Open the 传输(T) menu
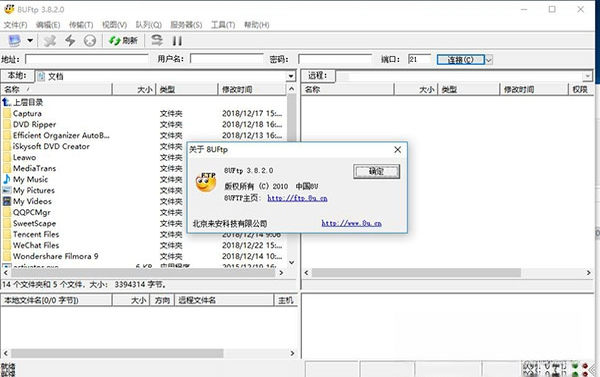Image resolution: width=600 pixels, height=377 pixels. 81,24
